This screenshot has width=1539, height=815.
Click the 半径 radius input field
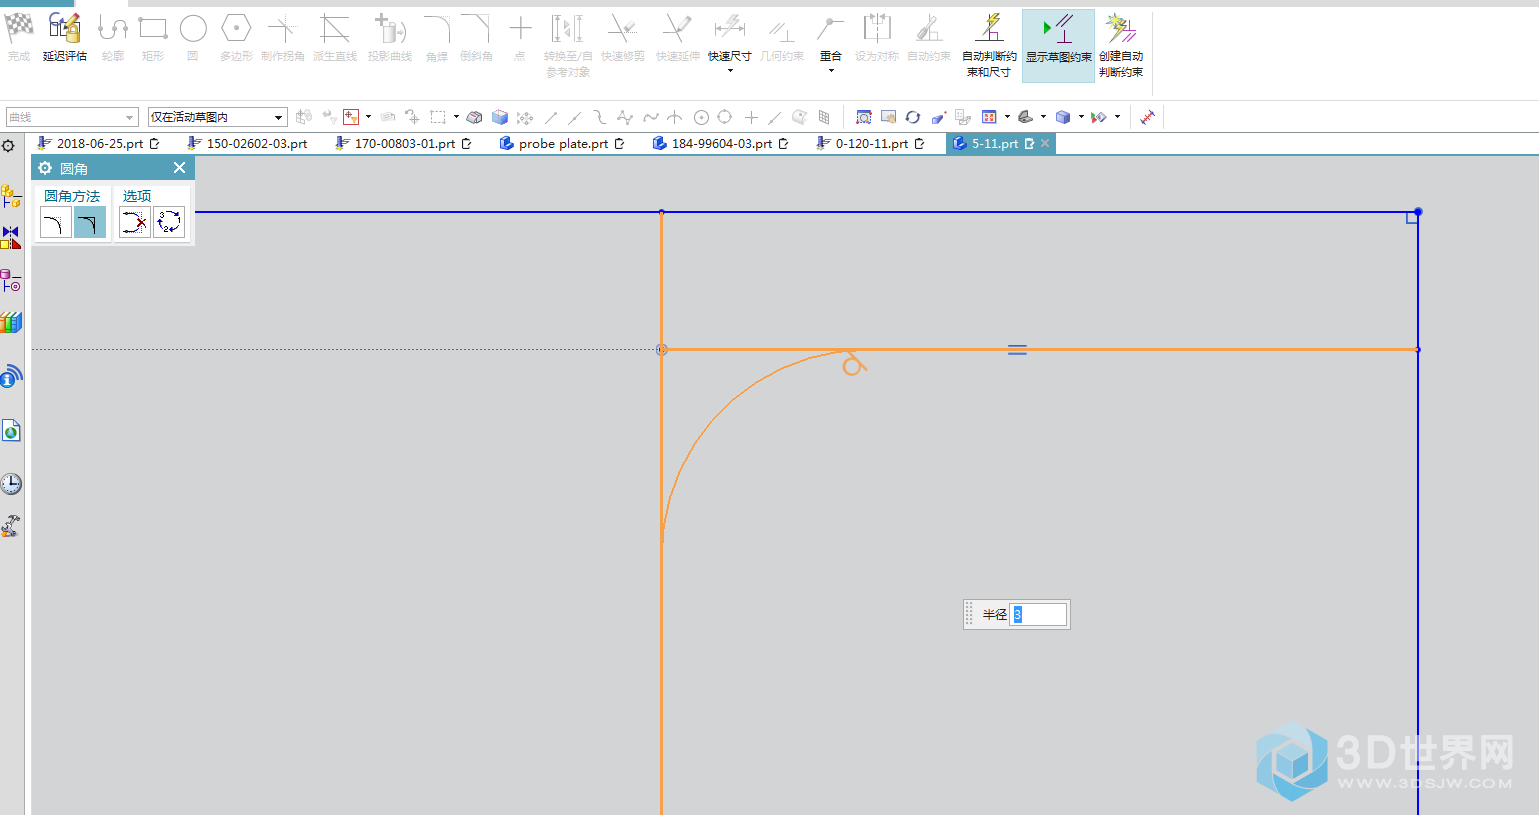[1038, 614]
